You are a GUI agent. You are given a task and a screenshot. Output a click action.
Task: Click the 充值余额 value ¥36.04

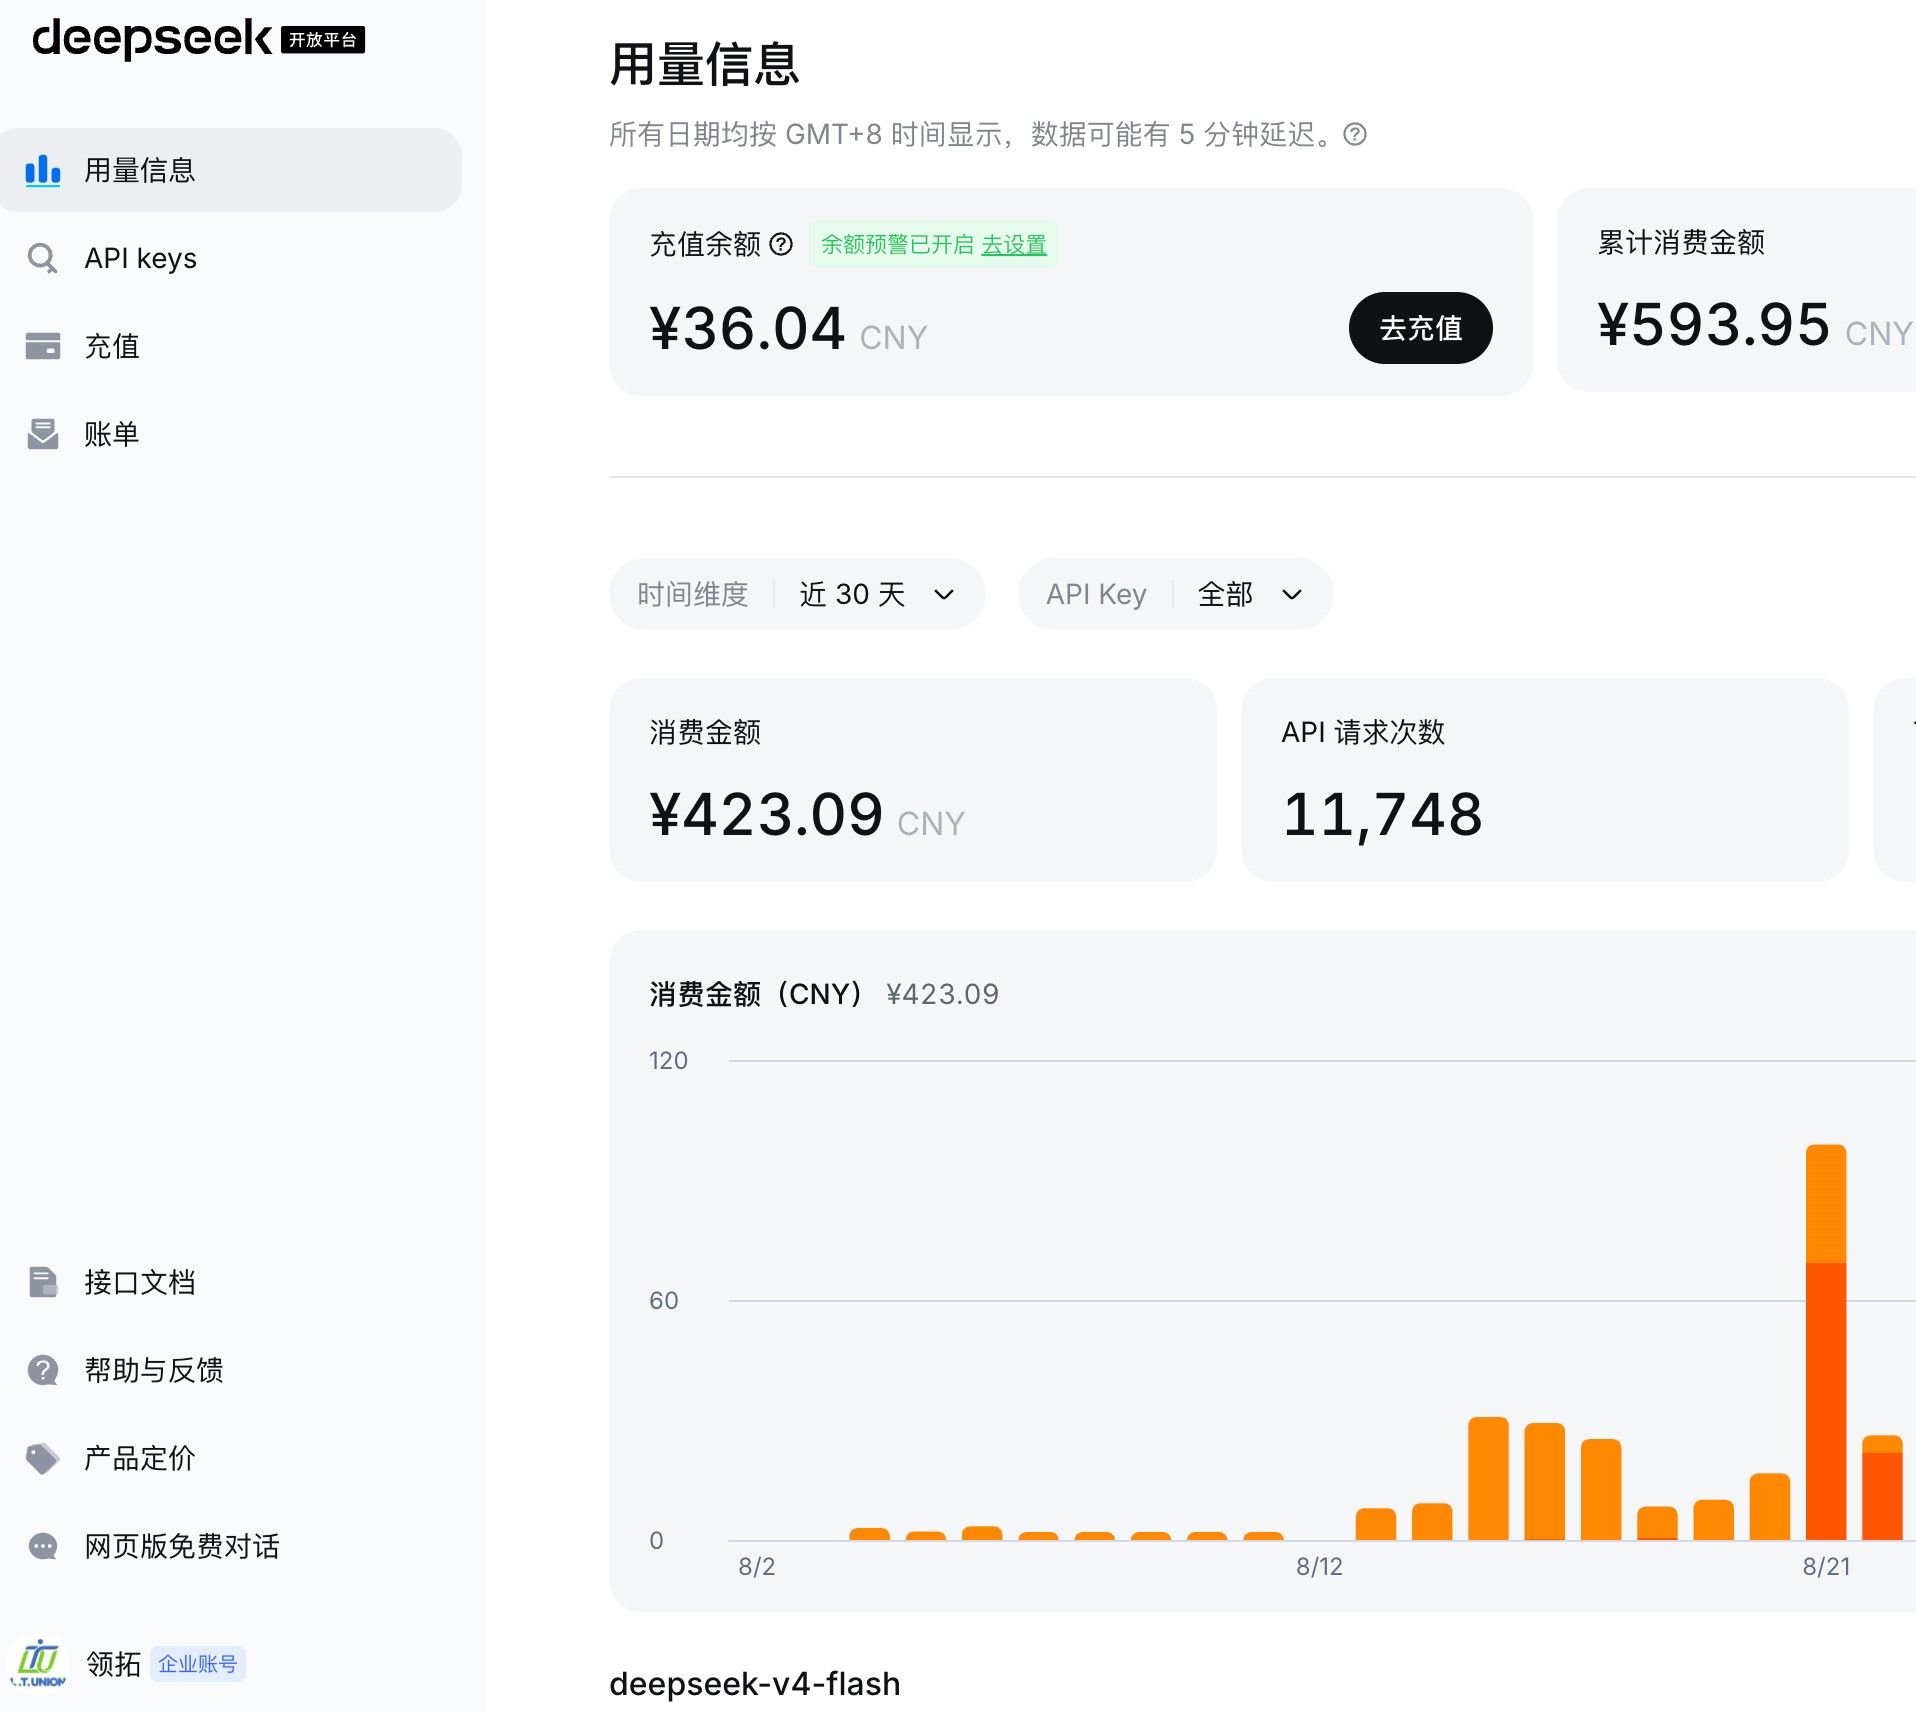(x=748, y=329)
